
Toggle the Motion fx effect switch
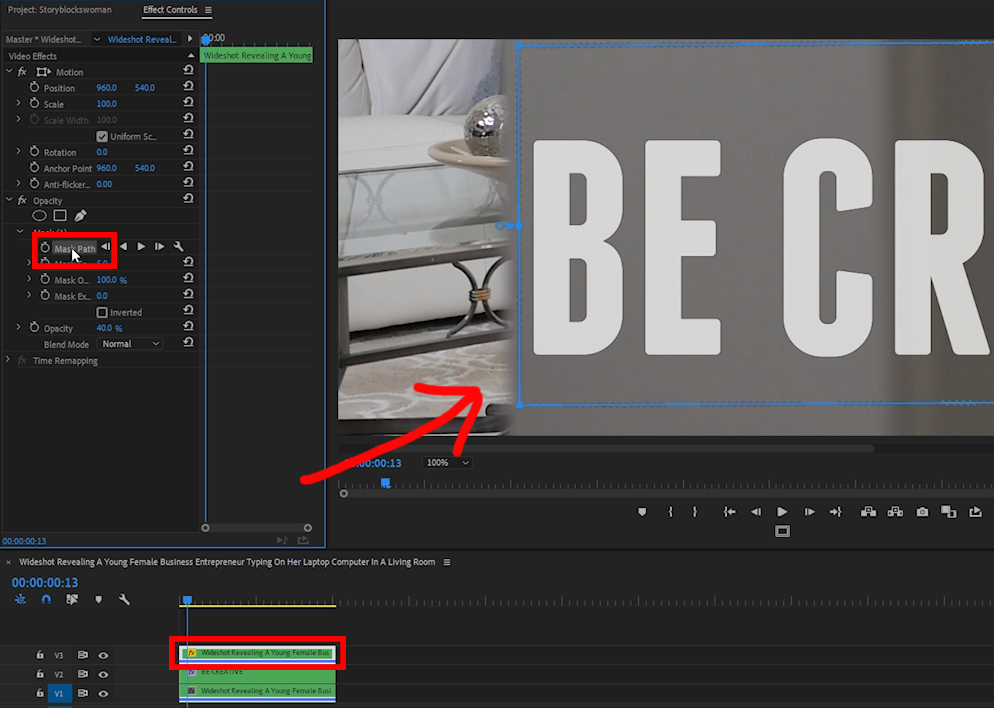click(22, 72)
